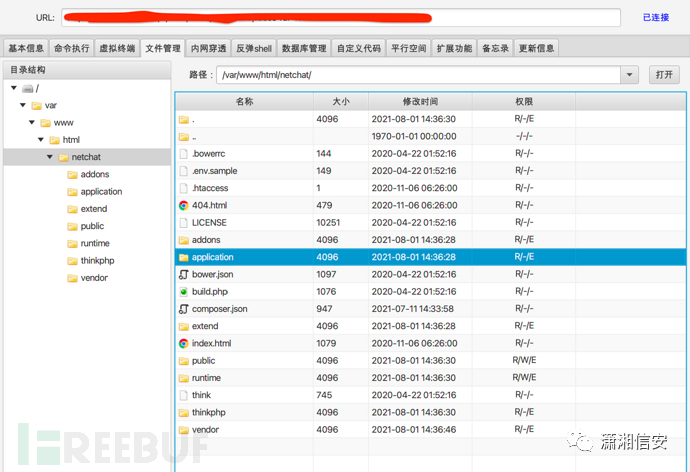Screen dimensions: 690x472
Task: Open the 备忘录 tab
Action: [x=495, y=48]
